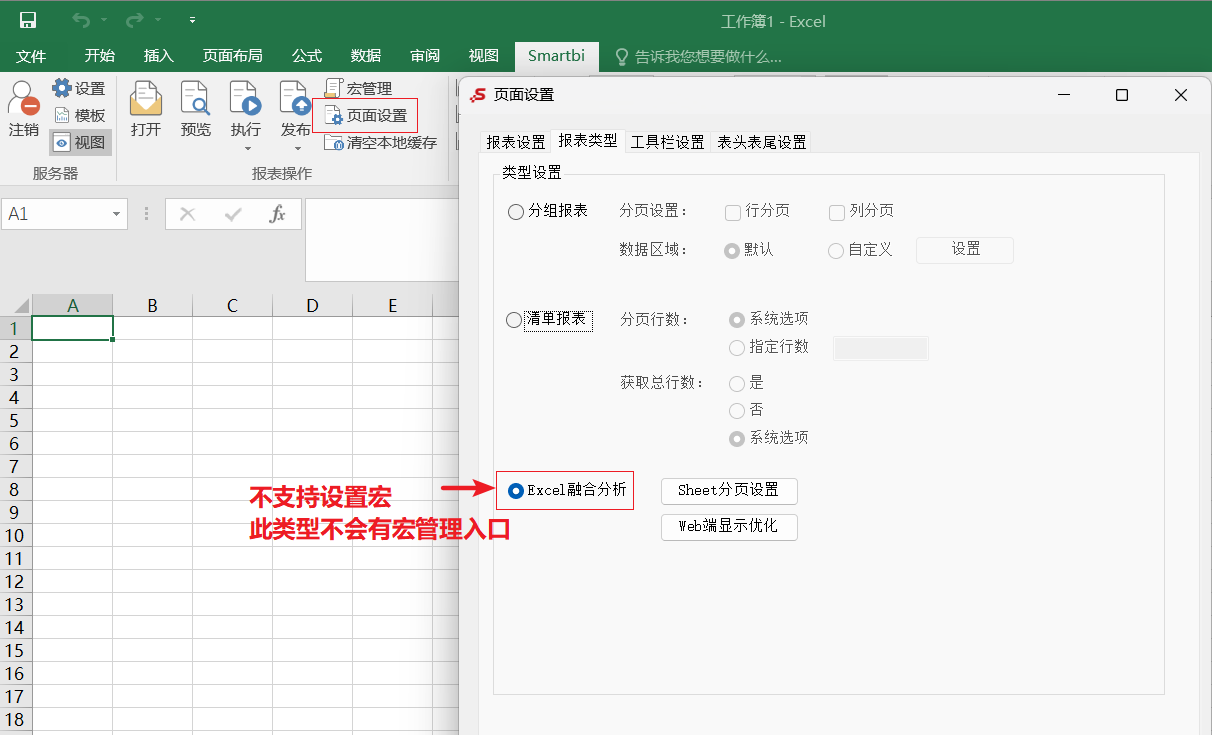Click the 指定行数 number input field
The width and height of the screenshot is (1212, 735).
pos(881,348)
